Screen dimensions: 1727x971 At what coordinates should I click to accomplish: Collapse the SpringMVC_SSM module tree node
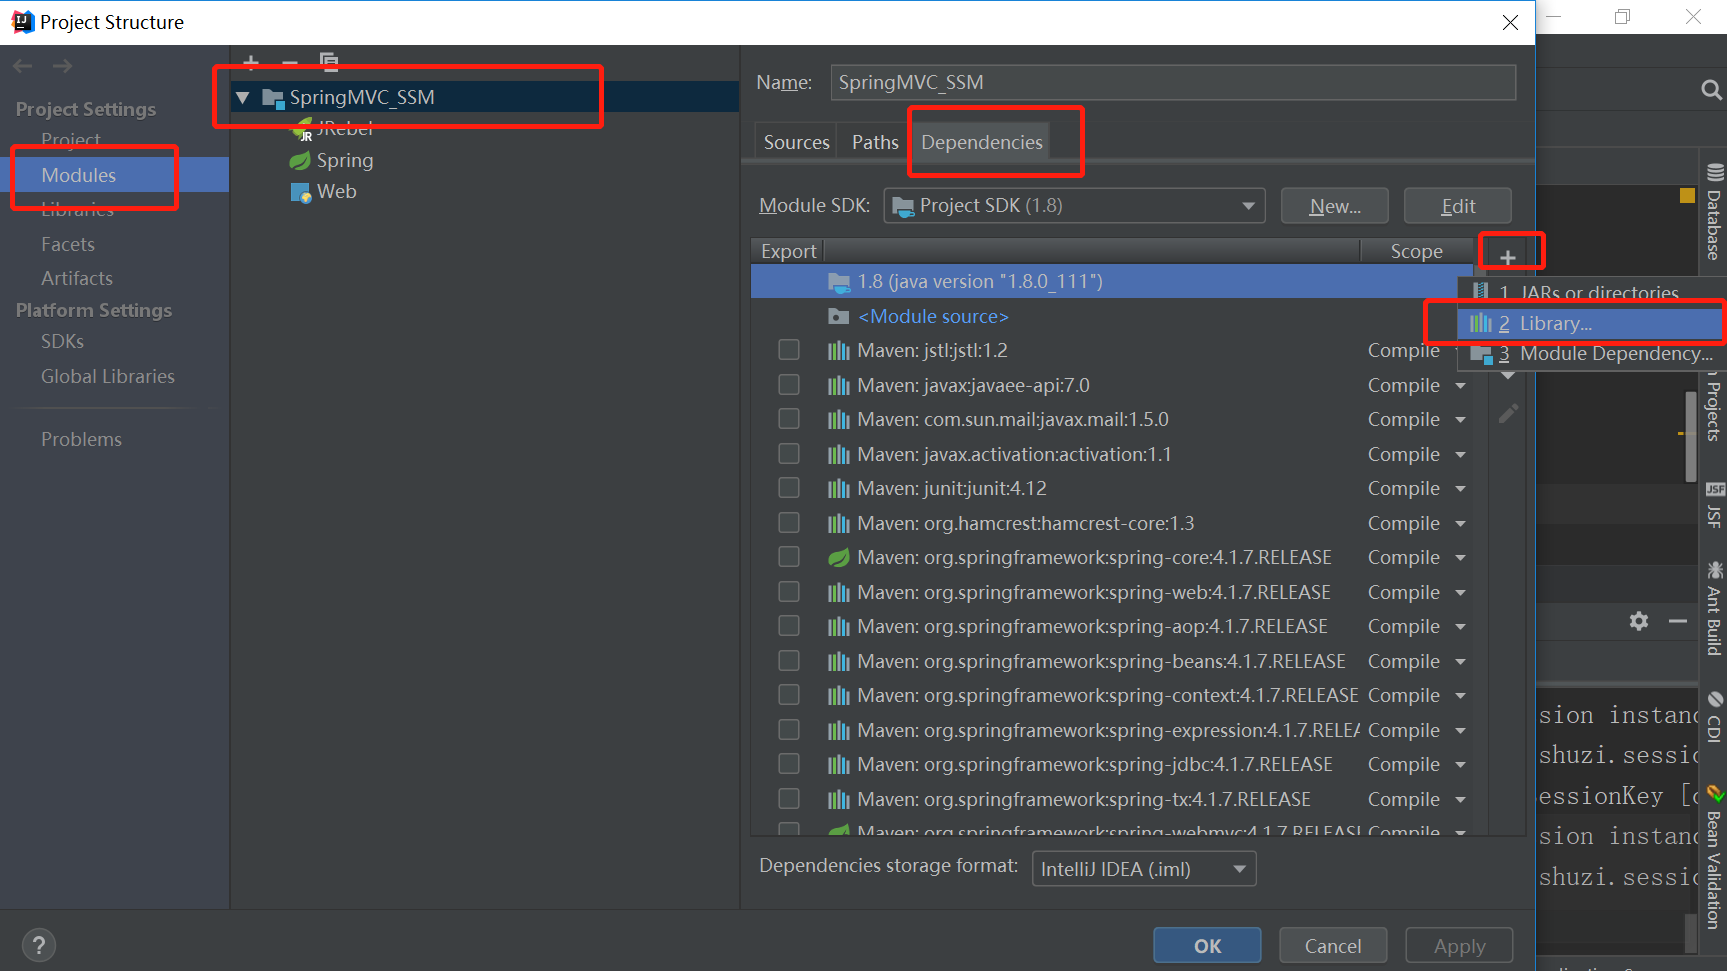coord(242,97)
